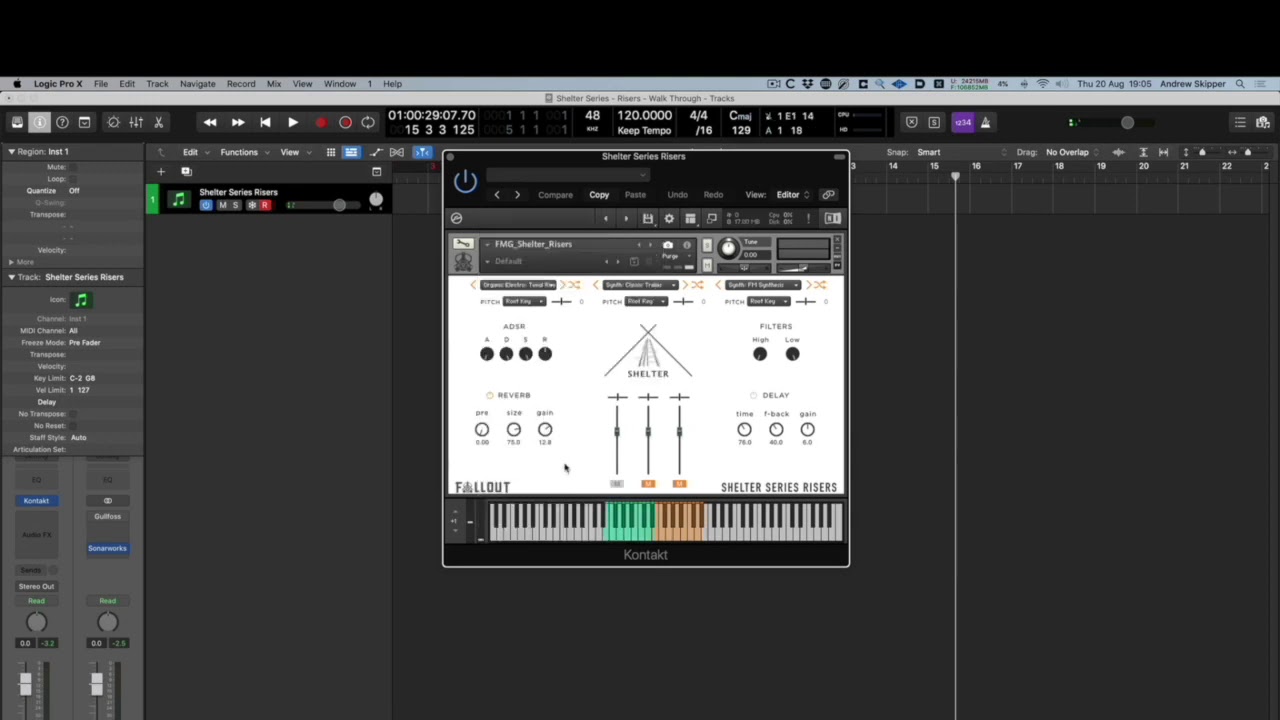The image size is (1280, 720).
Task: Click Copy in plugin header
Action: [599, 195]
